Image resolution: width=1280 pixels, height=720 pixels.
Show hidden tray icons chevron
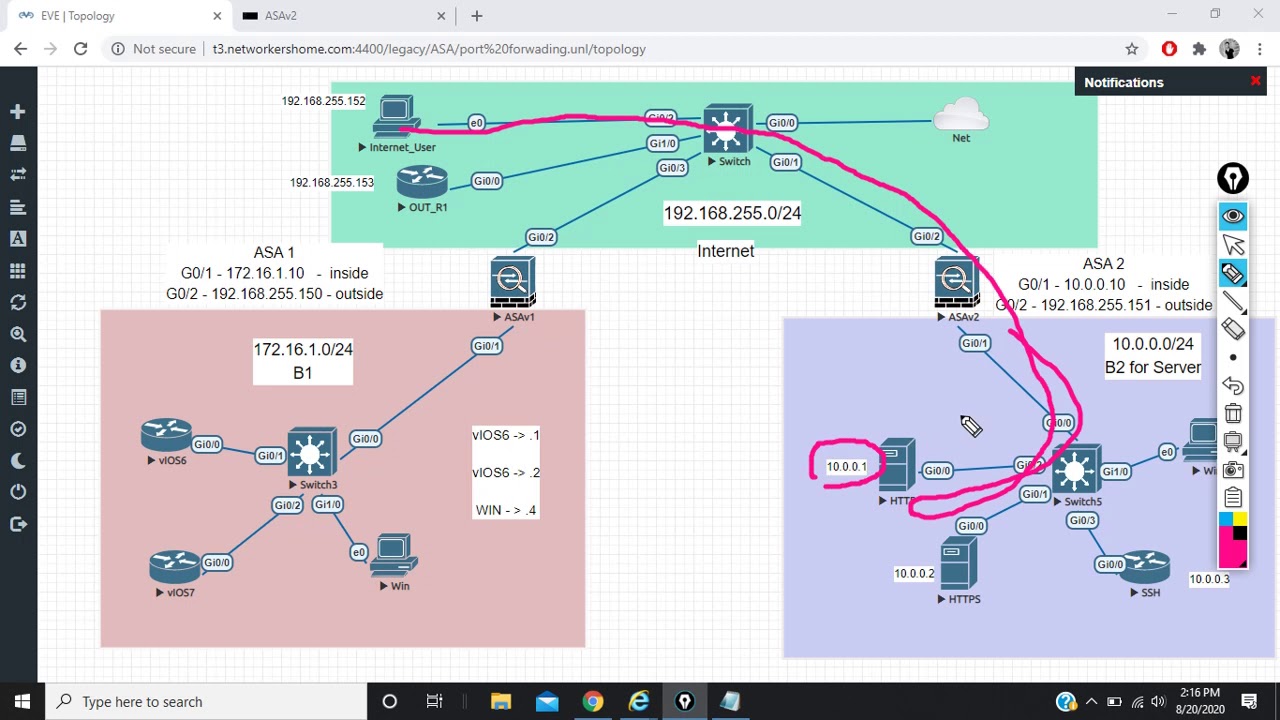[x=1091, y=701]
